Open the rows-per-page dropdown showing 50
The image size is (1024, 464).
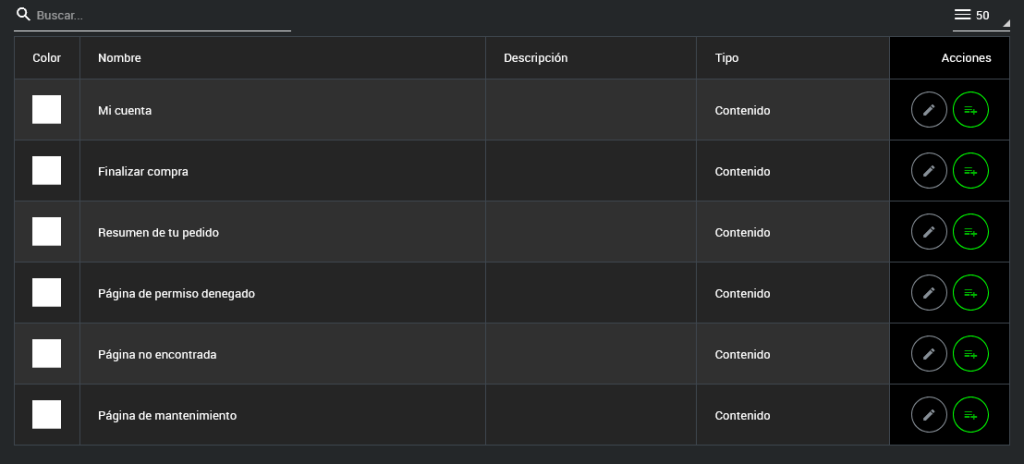coord(982,15)
